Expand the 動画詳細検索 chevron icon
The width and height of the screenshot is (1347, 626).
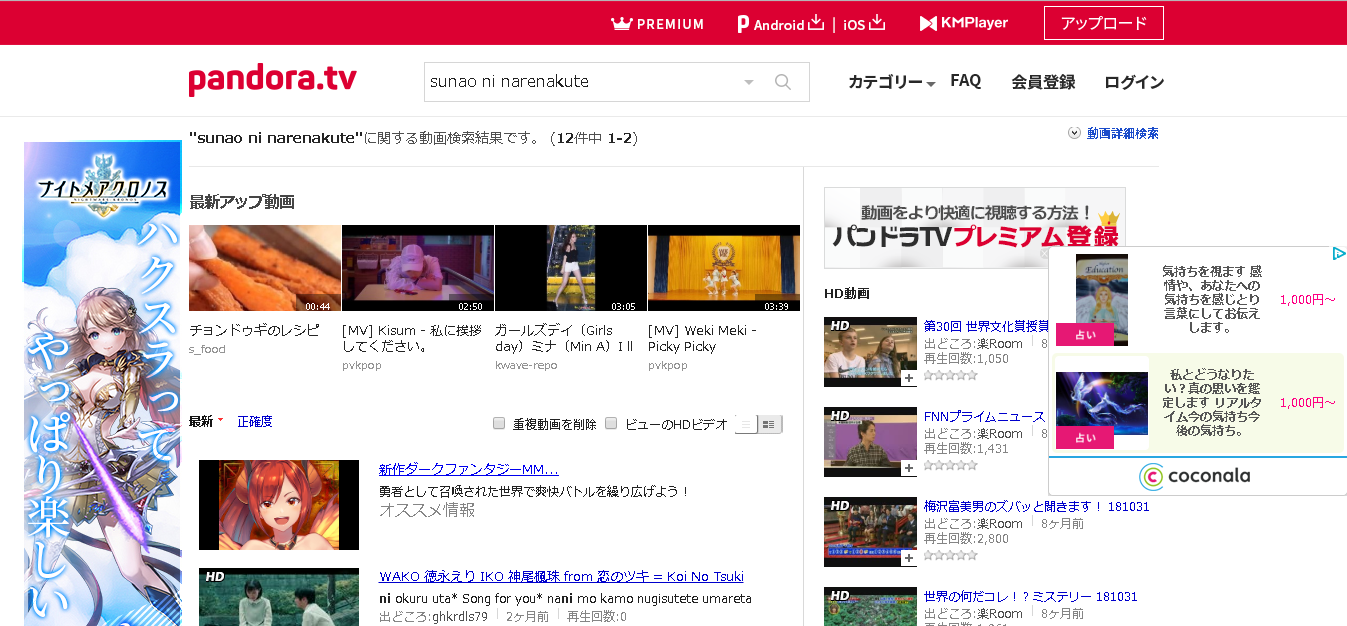(1074, 133)
